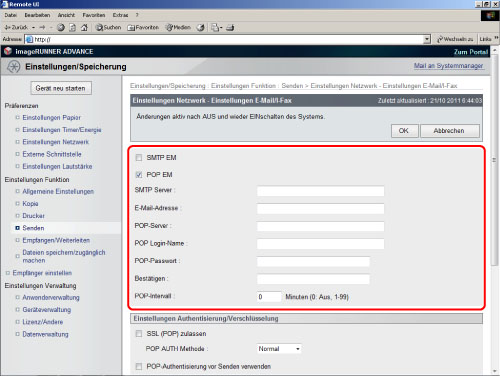Click the browser Home toolbar icon
500x376 pixels.
tap(84, 28)
